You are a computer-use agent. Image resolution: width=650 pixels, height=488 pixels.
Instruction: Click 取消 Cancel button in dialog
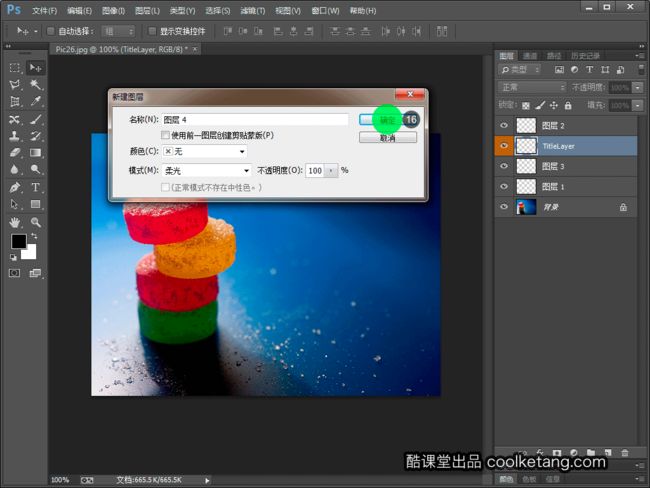388,138
